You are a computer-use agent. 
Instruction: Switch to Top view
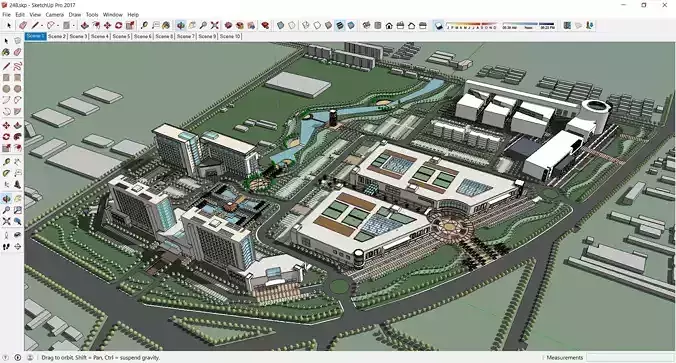[x=378, y=25]
